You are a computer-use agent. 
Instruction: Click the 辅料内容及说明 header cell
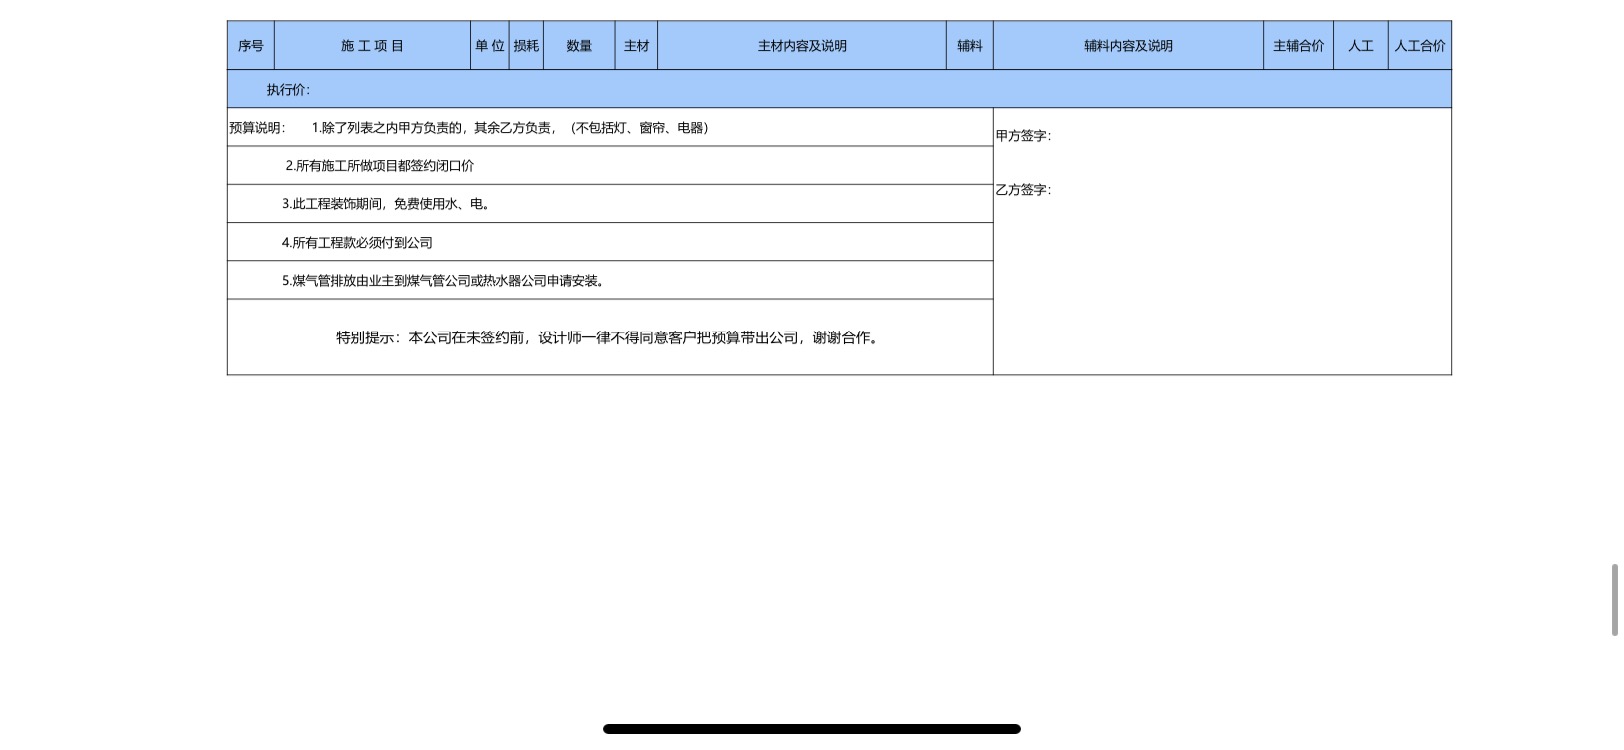point(1128,46)
